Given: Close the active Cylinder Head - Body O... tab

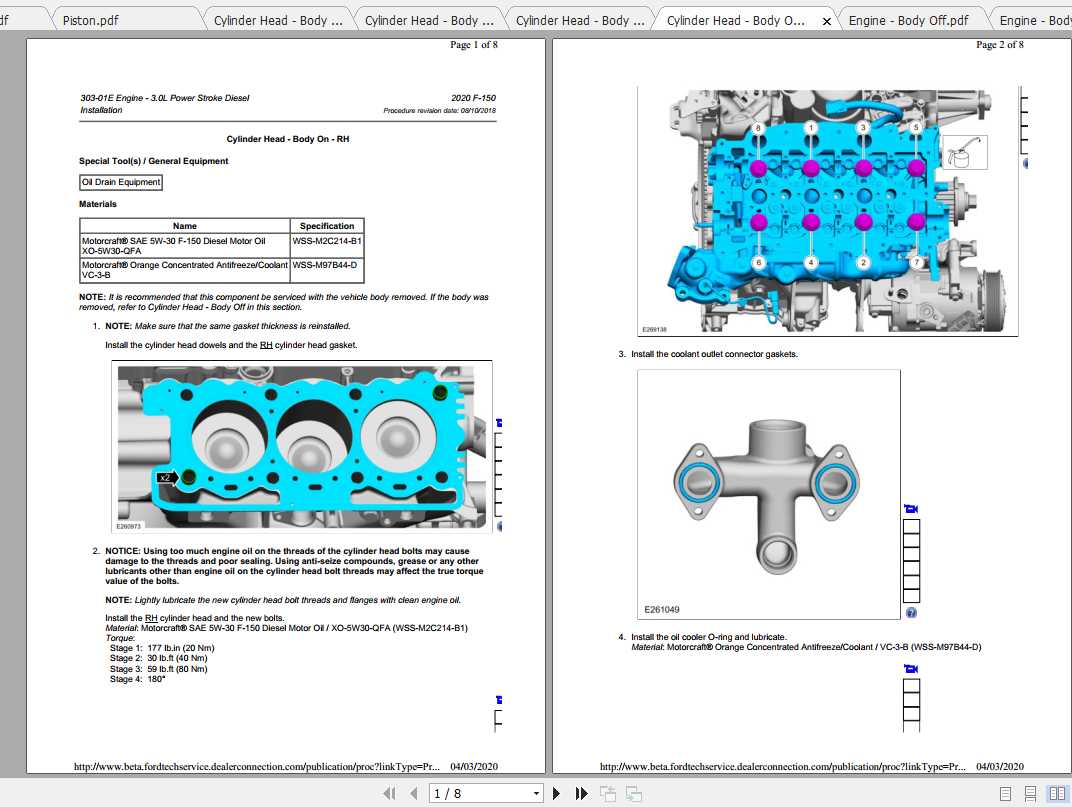Looking at the screenshot, I should pos(827,21).
